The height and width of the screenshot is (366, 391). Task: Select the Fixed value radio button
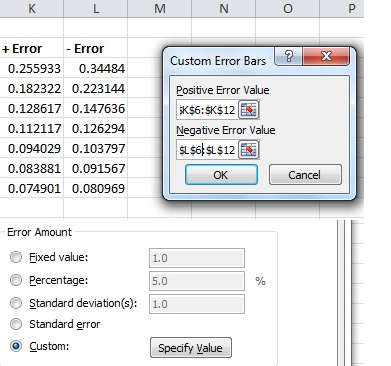point(16,257)
